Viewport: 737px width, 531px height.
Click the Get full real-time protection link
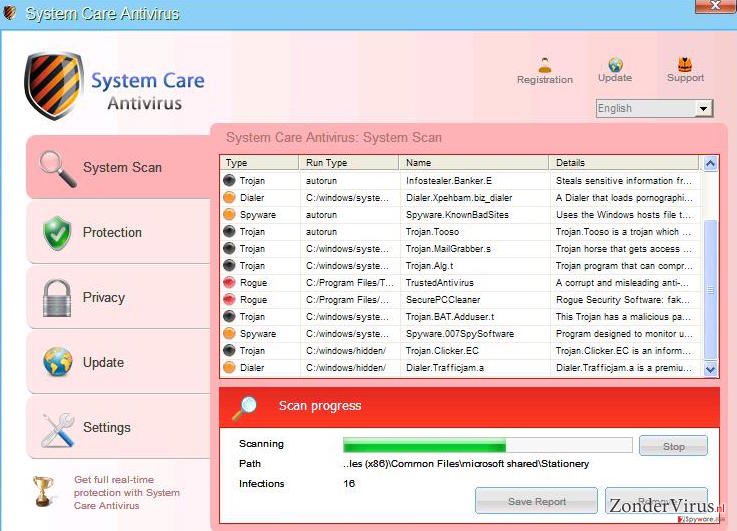point(126,492)
